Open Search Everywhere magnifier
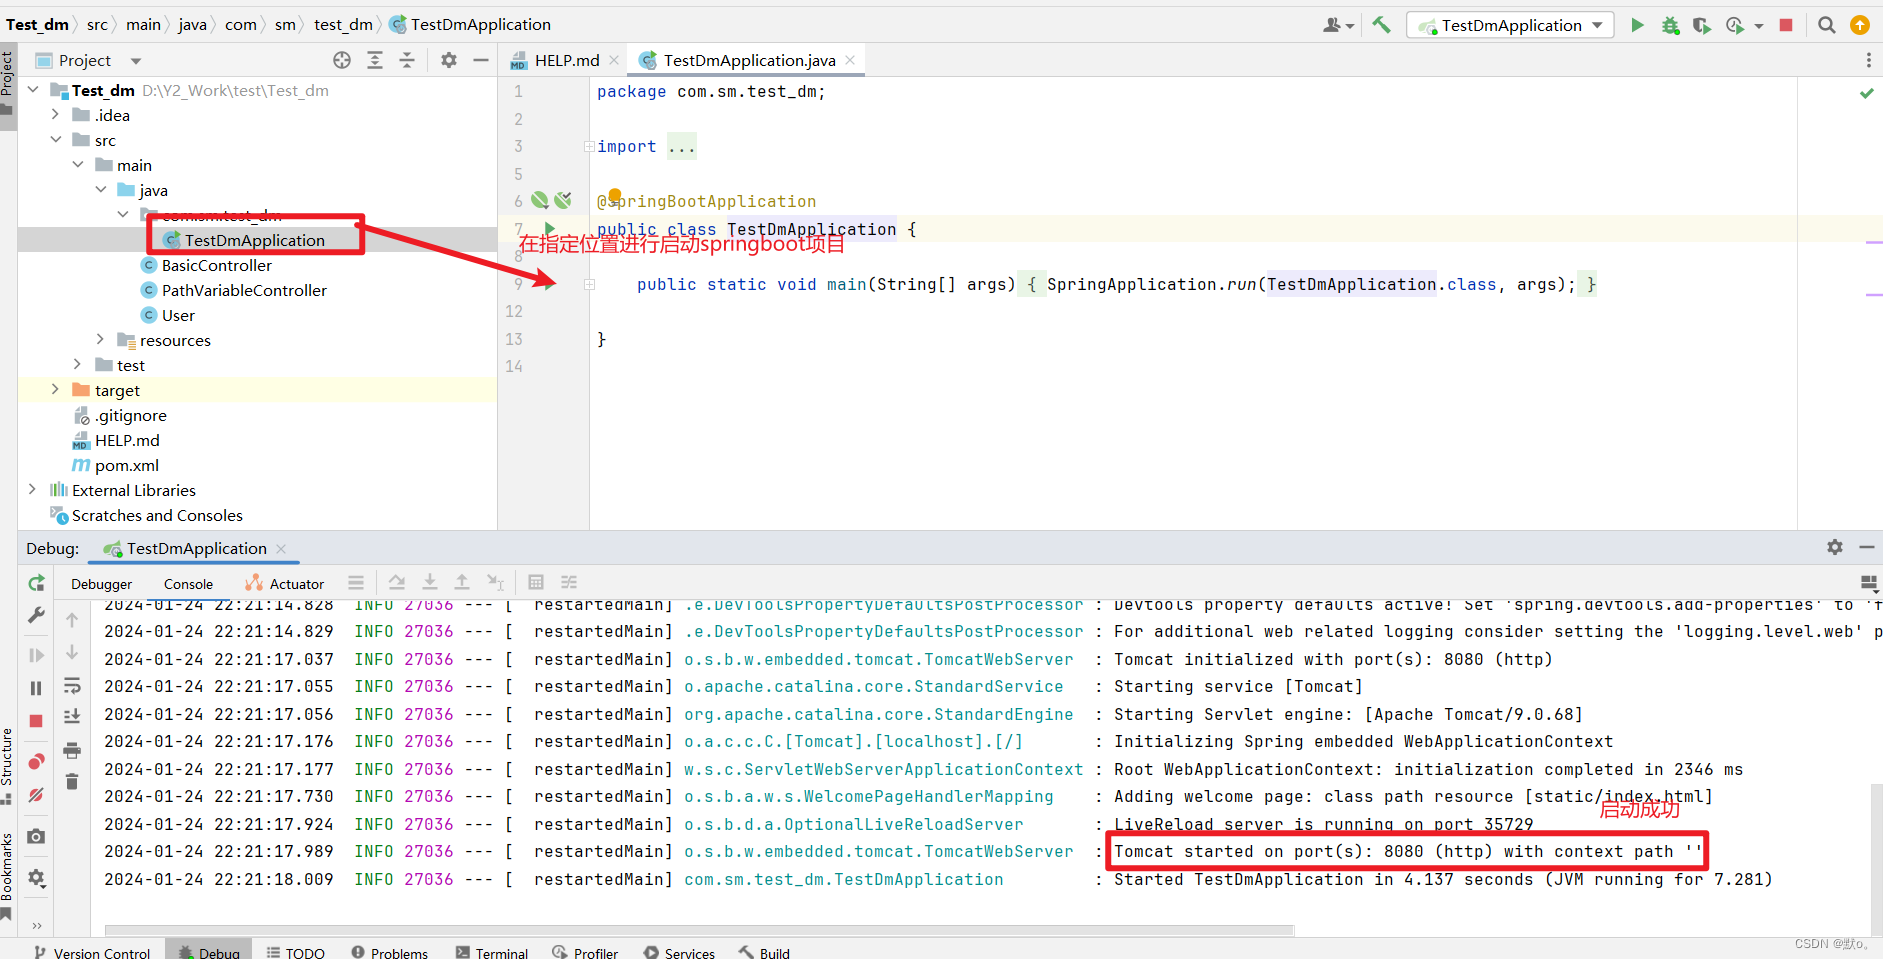Screen dimensions: 1883x959 (1827, 24)
